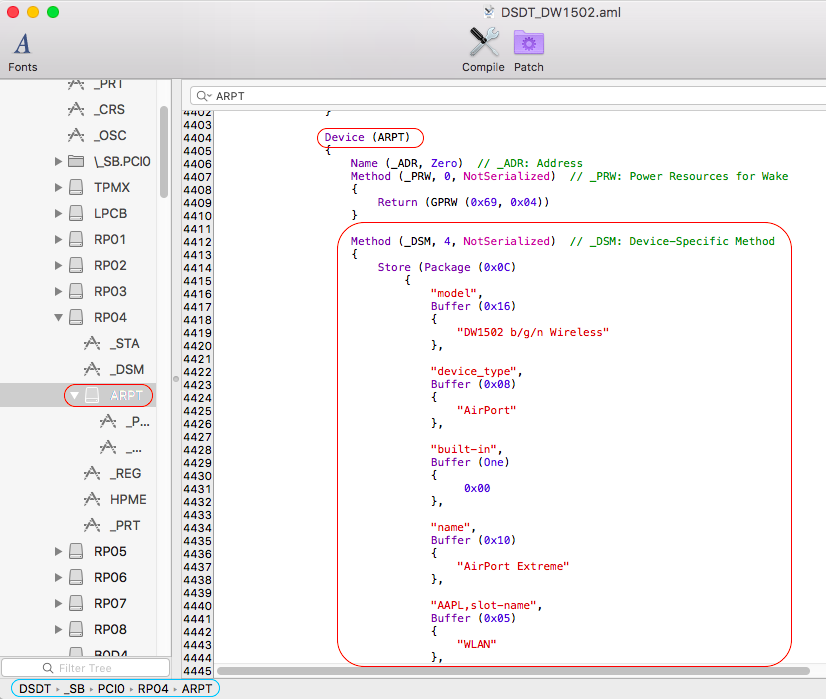826x699 pixels.
Task: Collapse the ARPT device node
Action: click(x=75, y=396)
